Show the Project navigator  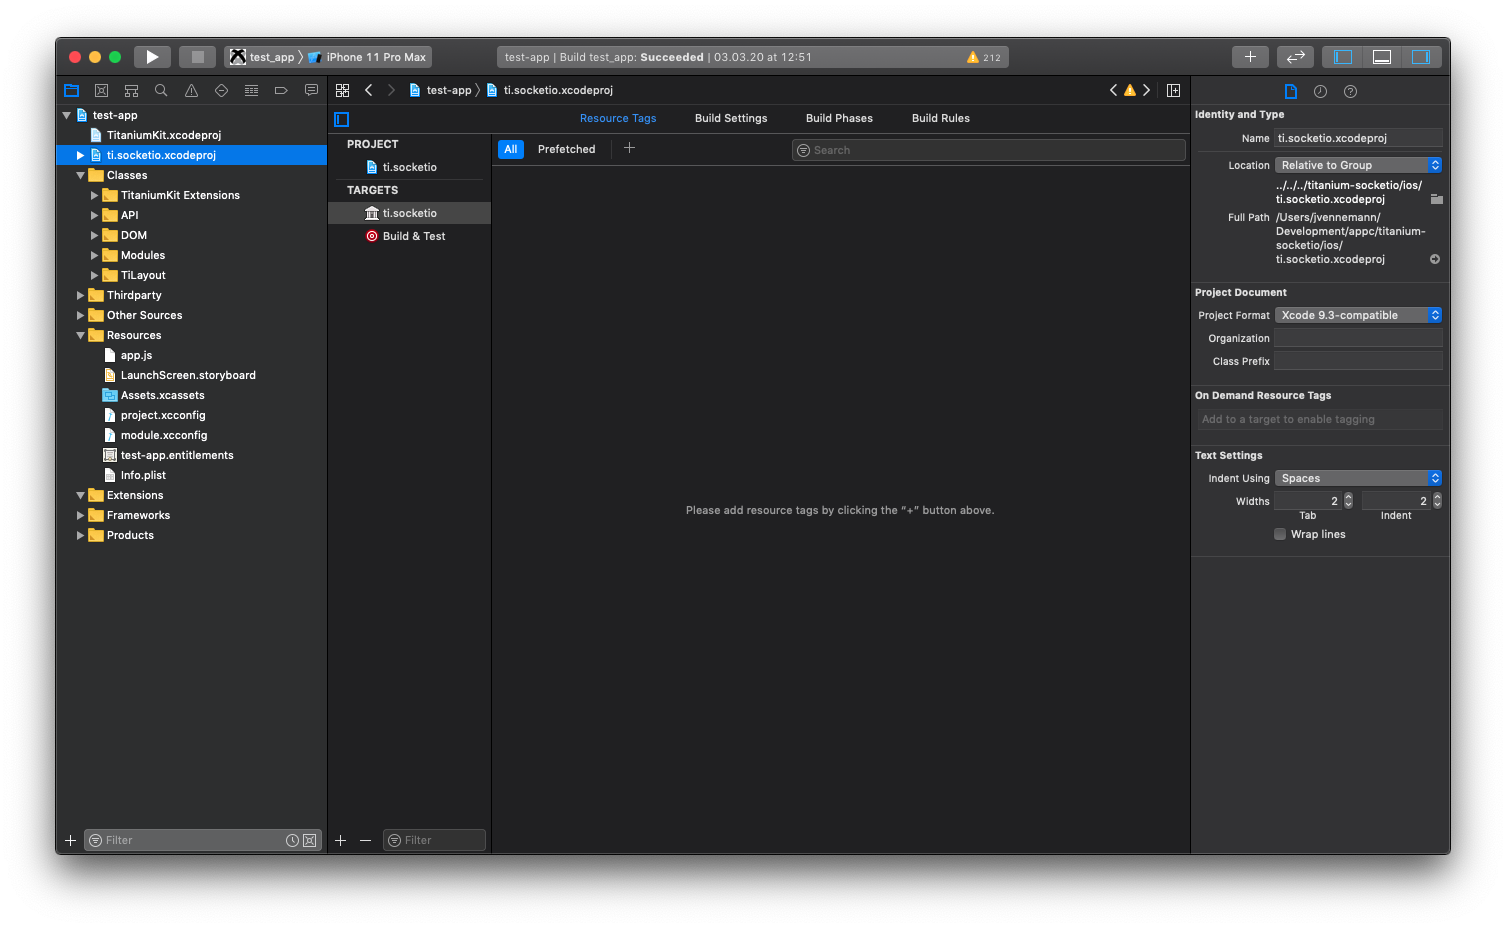(71, 90)
